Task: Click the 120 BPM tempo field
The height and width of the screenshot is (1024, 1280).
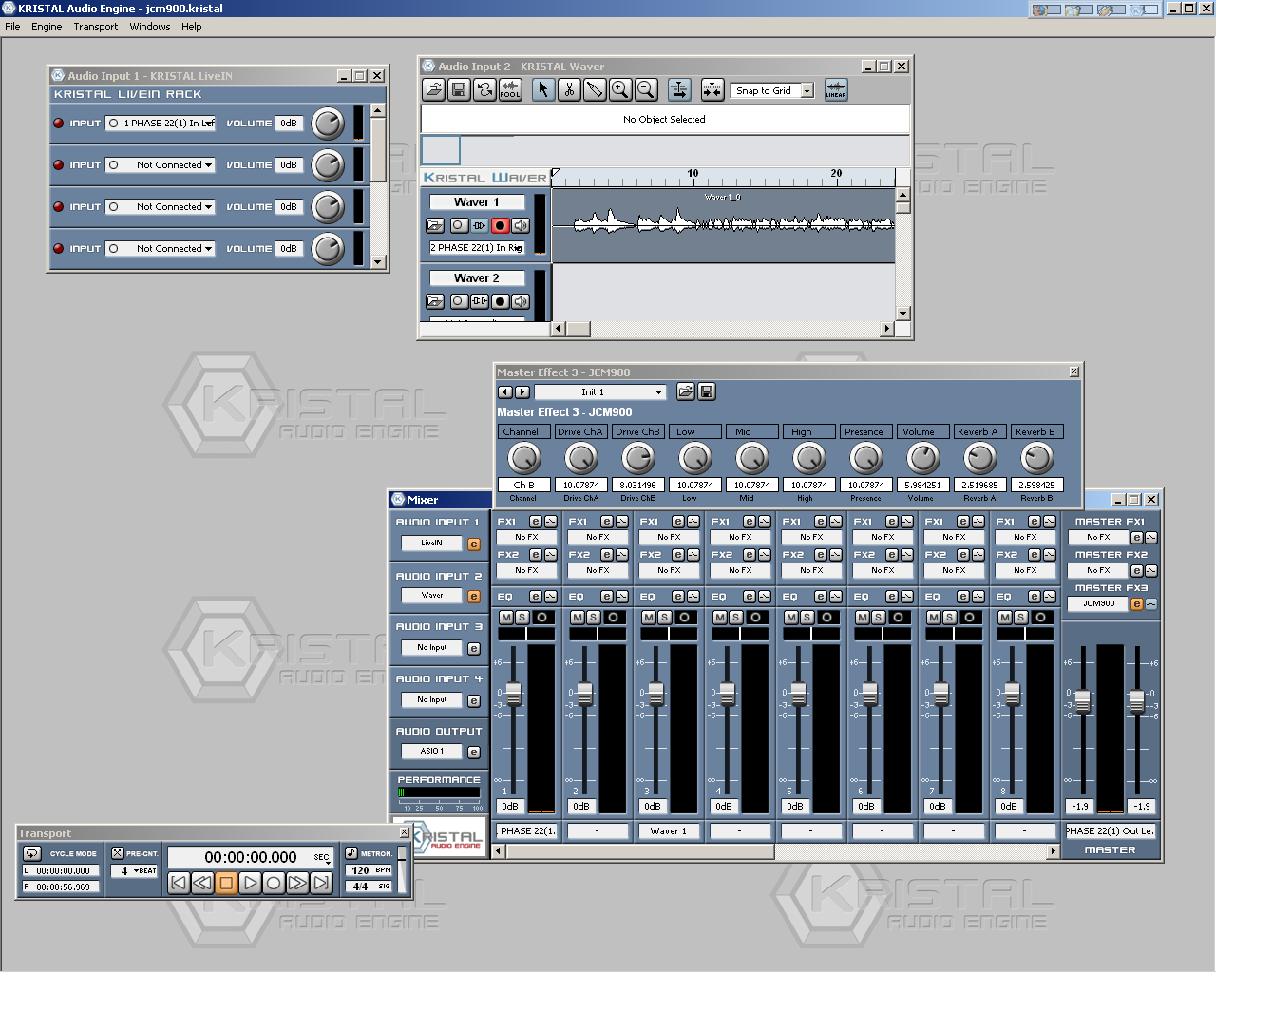Action: (369, 870)
